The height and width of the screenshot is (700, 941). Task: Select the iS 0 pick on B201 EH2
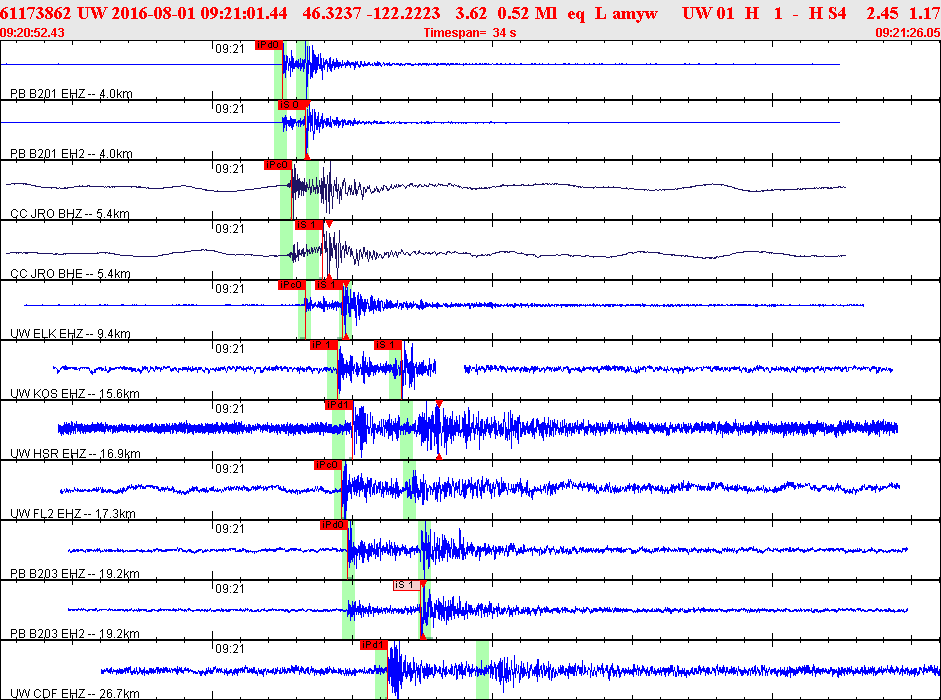pyautogui.click(x=292, y=105)
